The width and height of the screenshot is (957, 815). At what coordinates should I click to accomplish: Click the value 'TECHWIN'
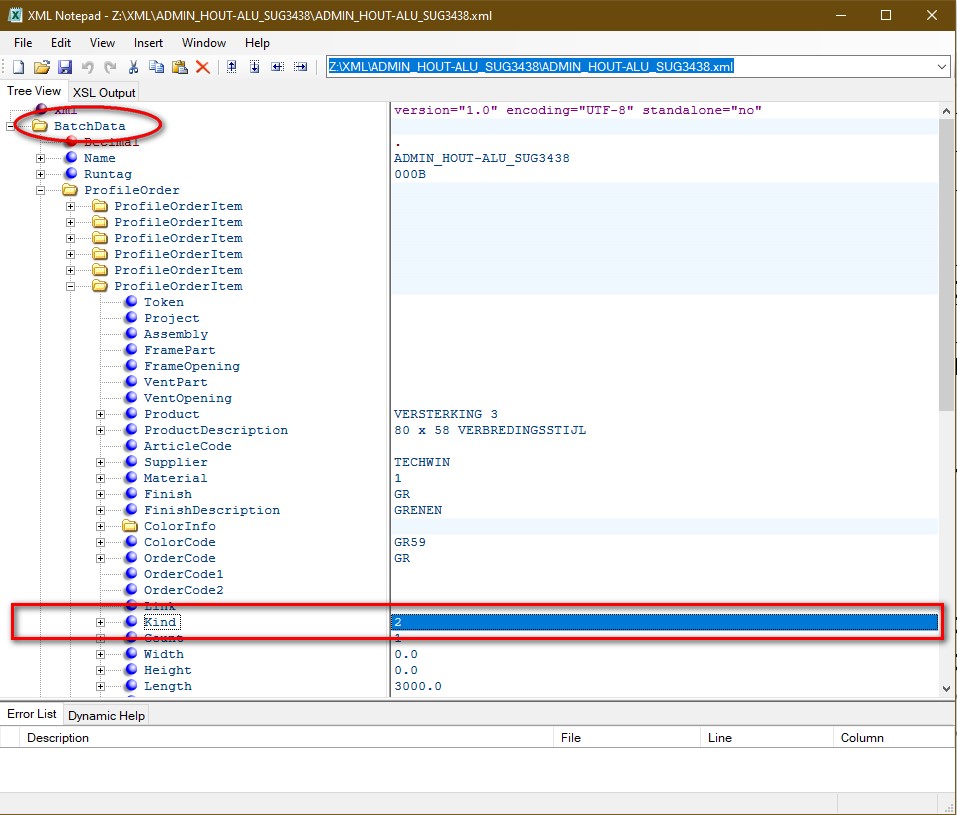(x=422, y=462)
